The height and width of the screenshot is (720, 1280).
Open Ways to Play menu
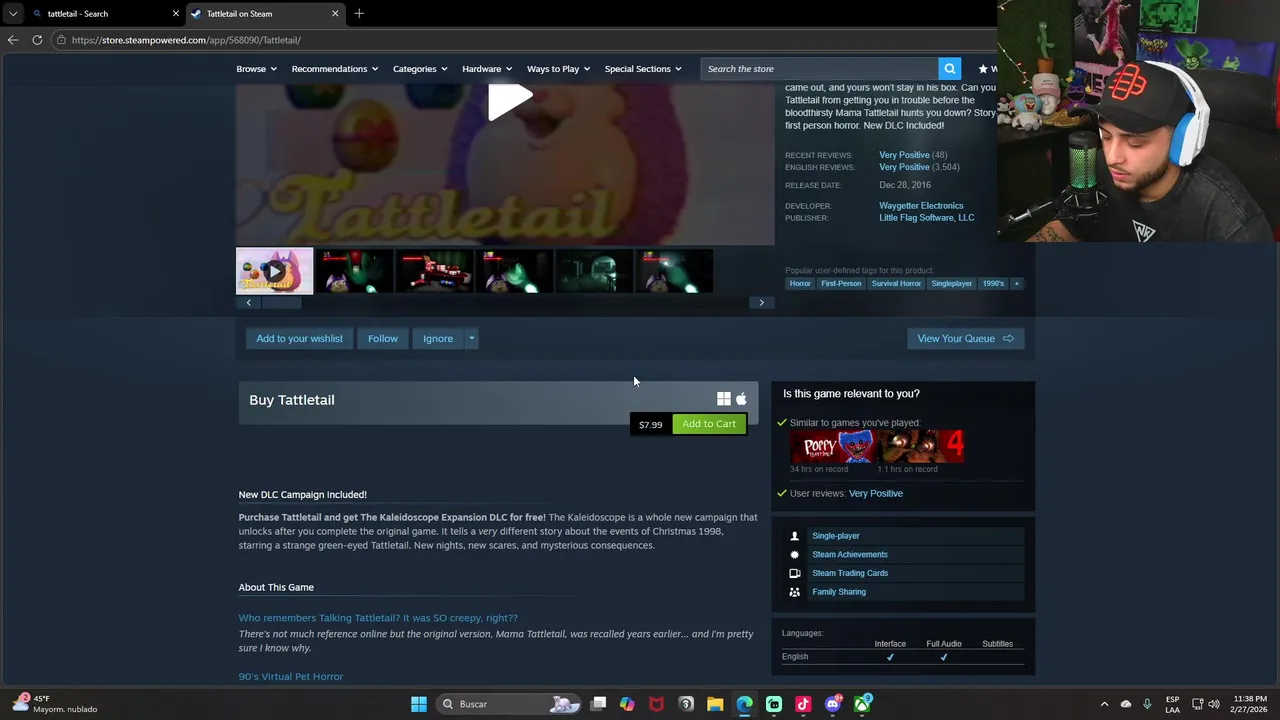point(558,69)
